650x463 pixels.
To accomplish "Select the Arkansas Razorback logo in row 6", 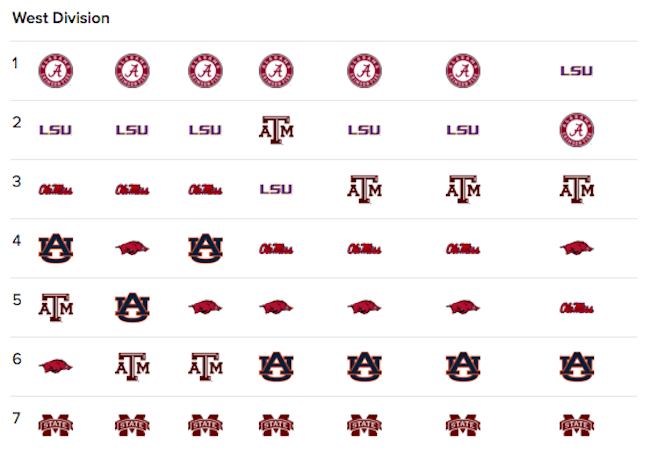I will [x=56, y=366].
